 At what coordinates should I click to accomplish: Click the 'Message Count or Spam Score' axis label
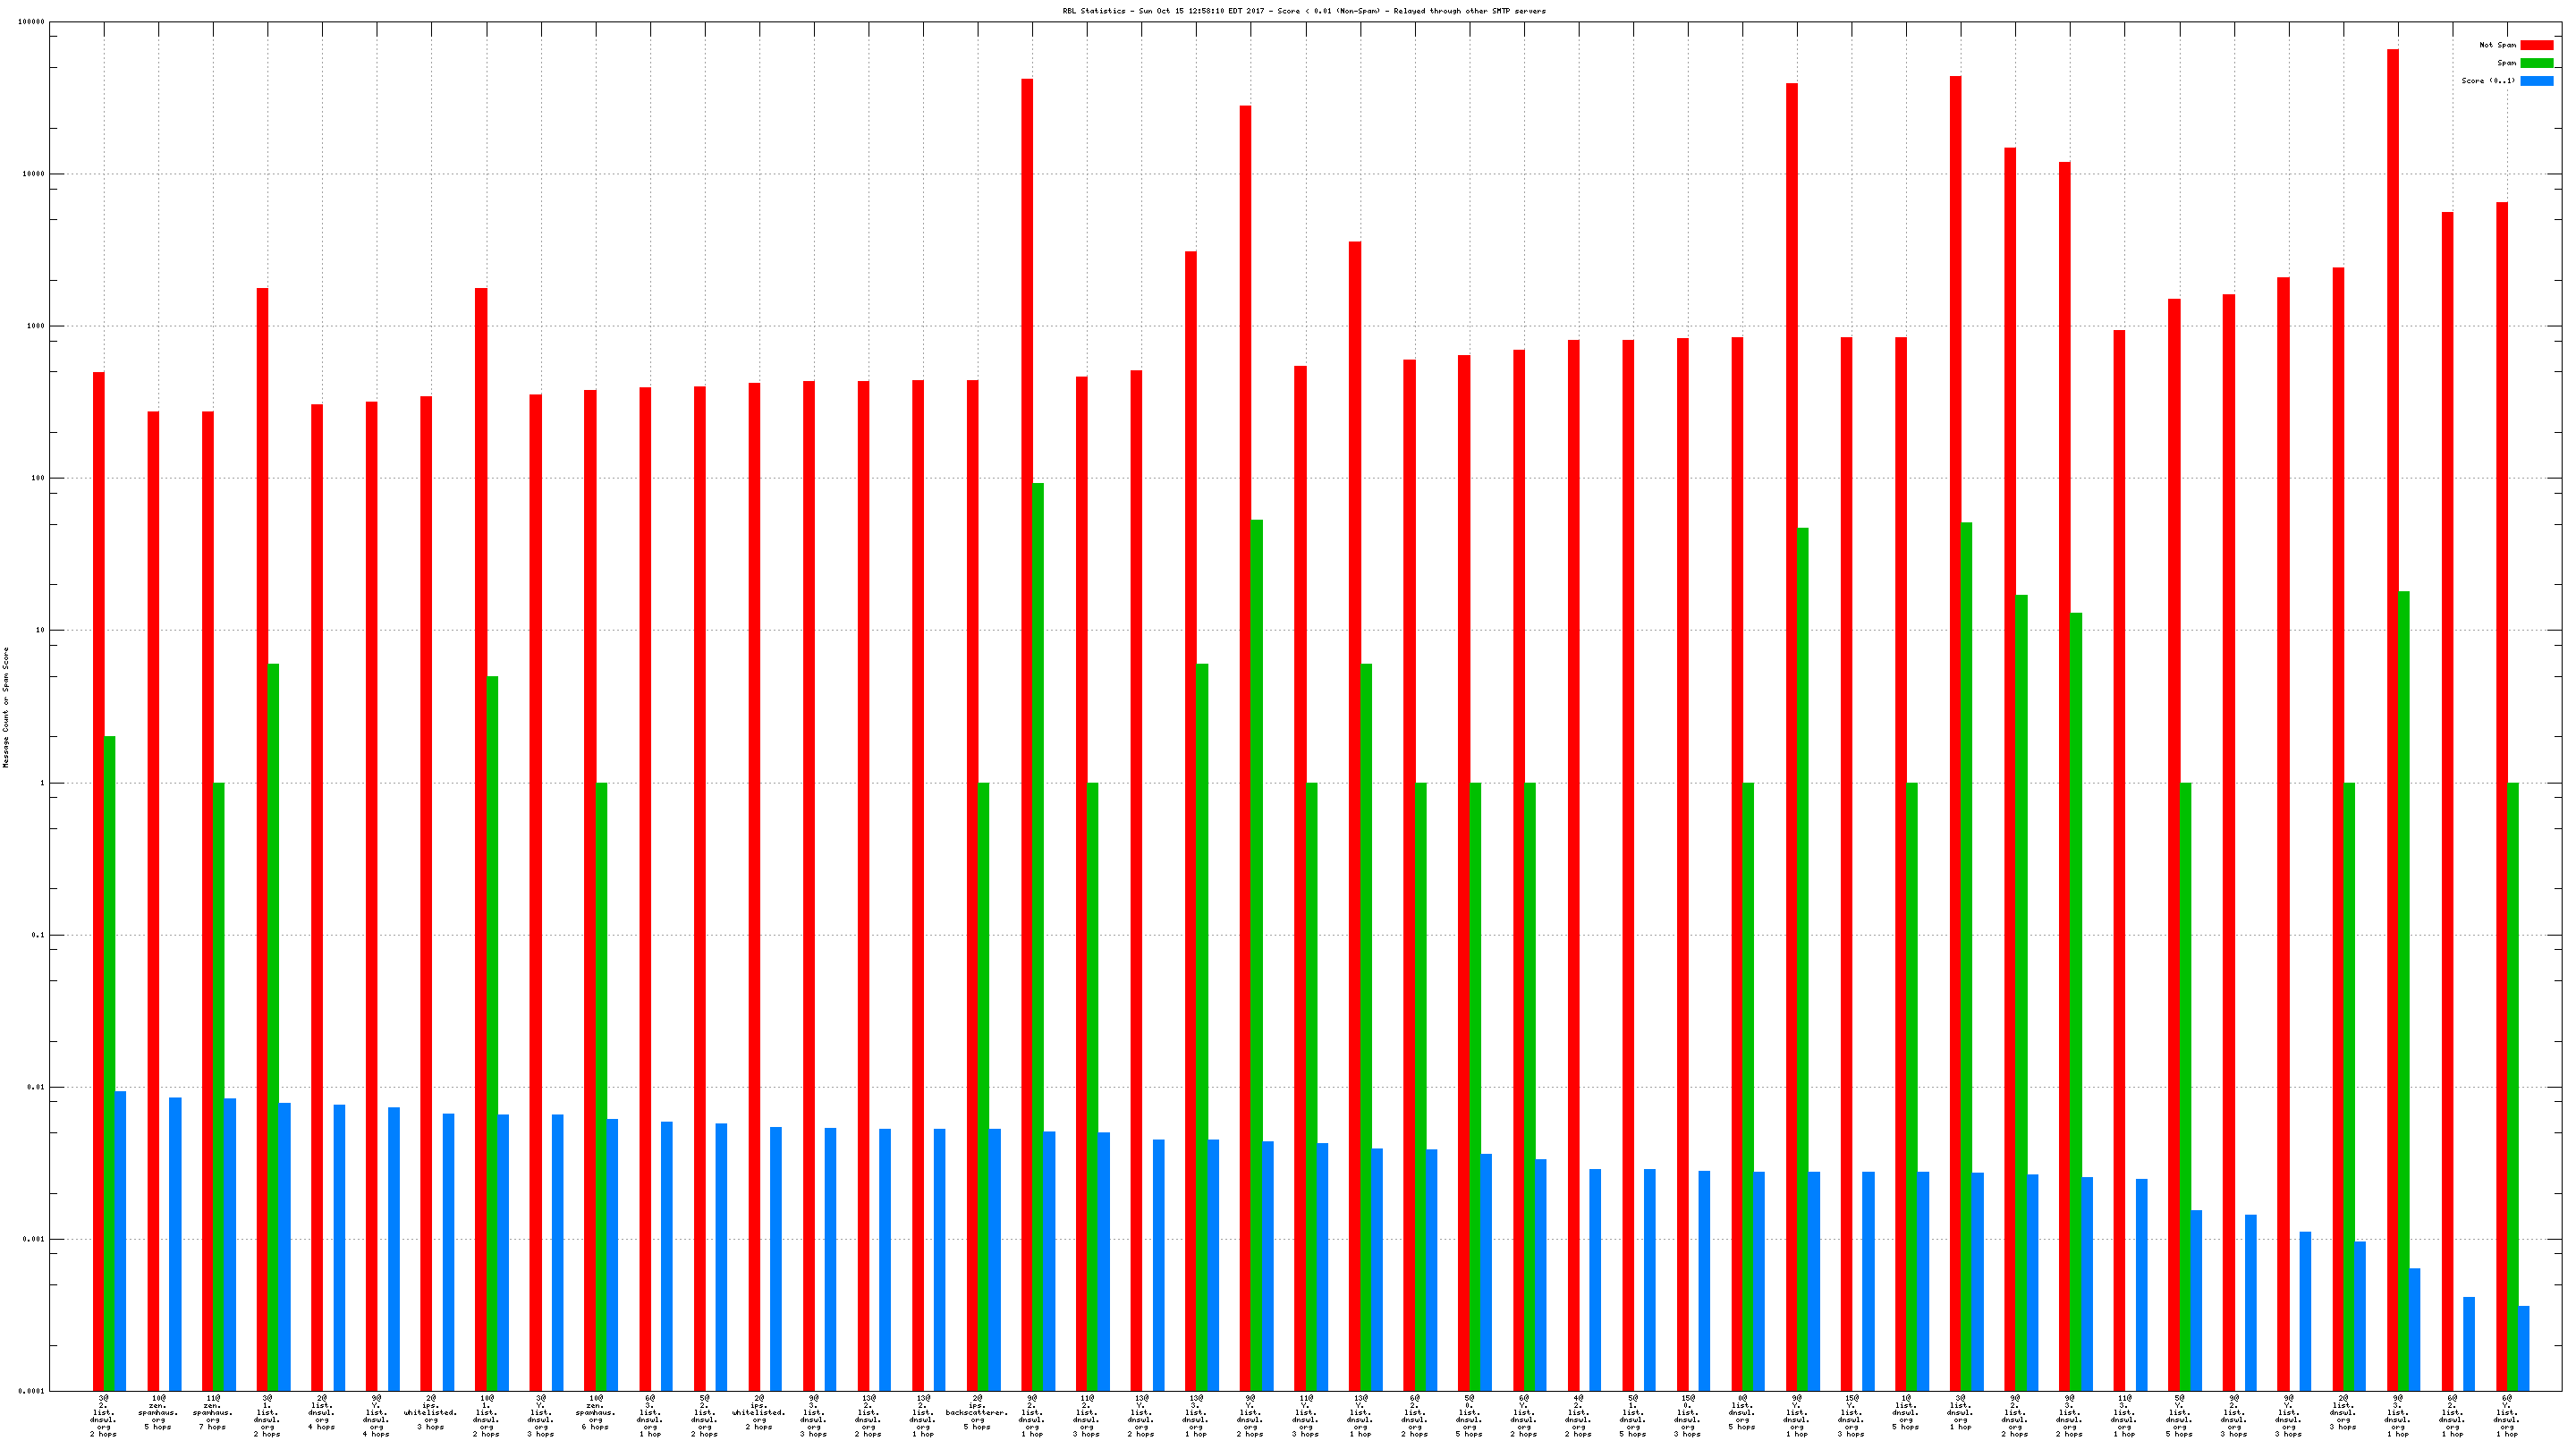pos(6,706)
